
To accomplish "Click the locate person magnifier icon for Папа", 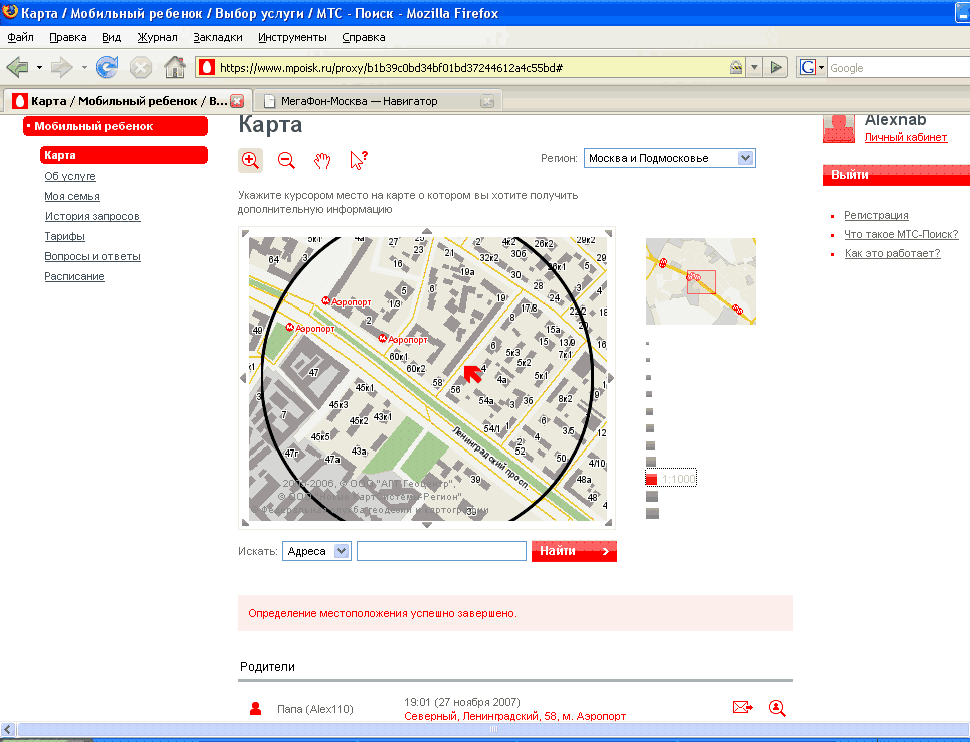I will pyautogui.click(x=777, y=708).
